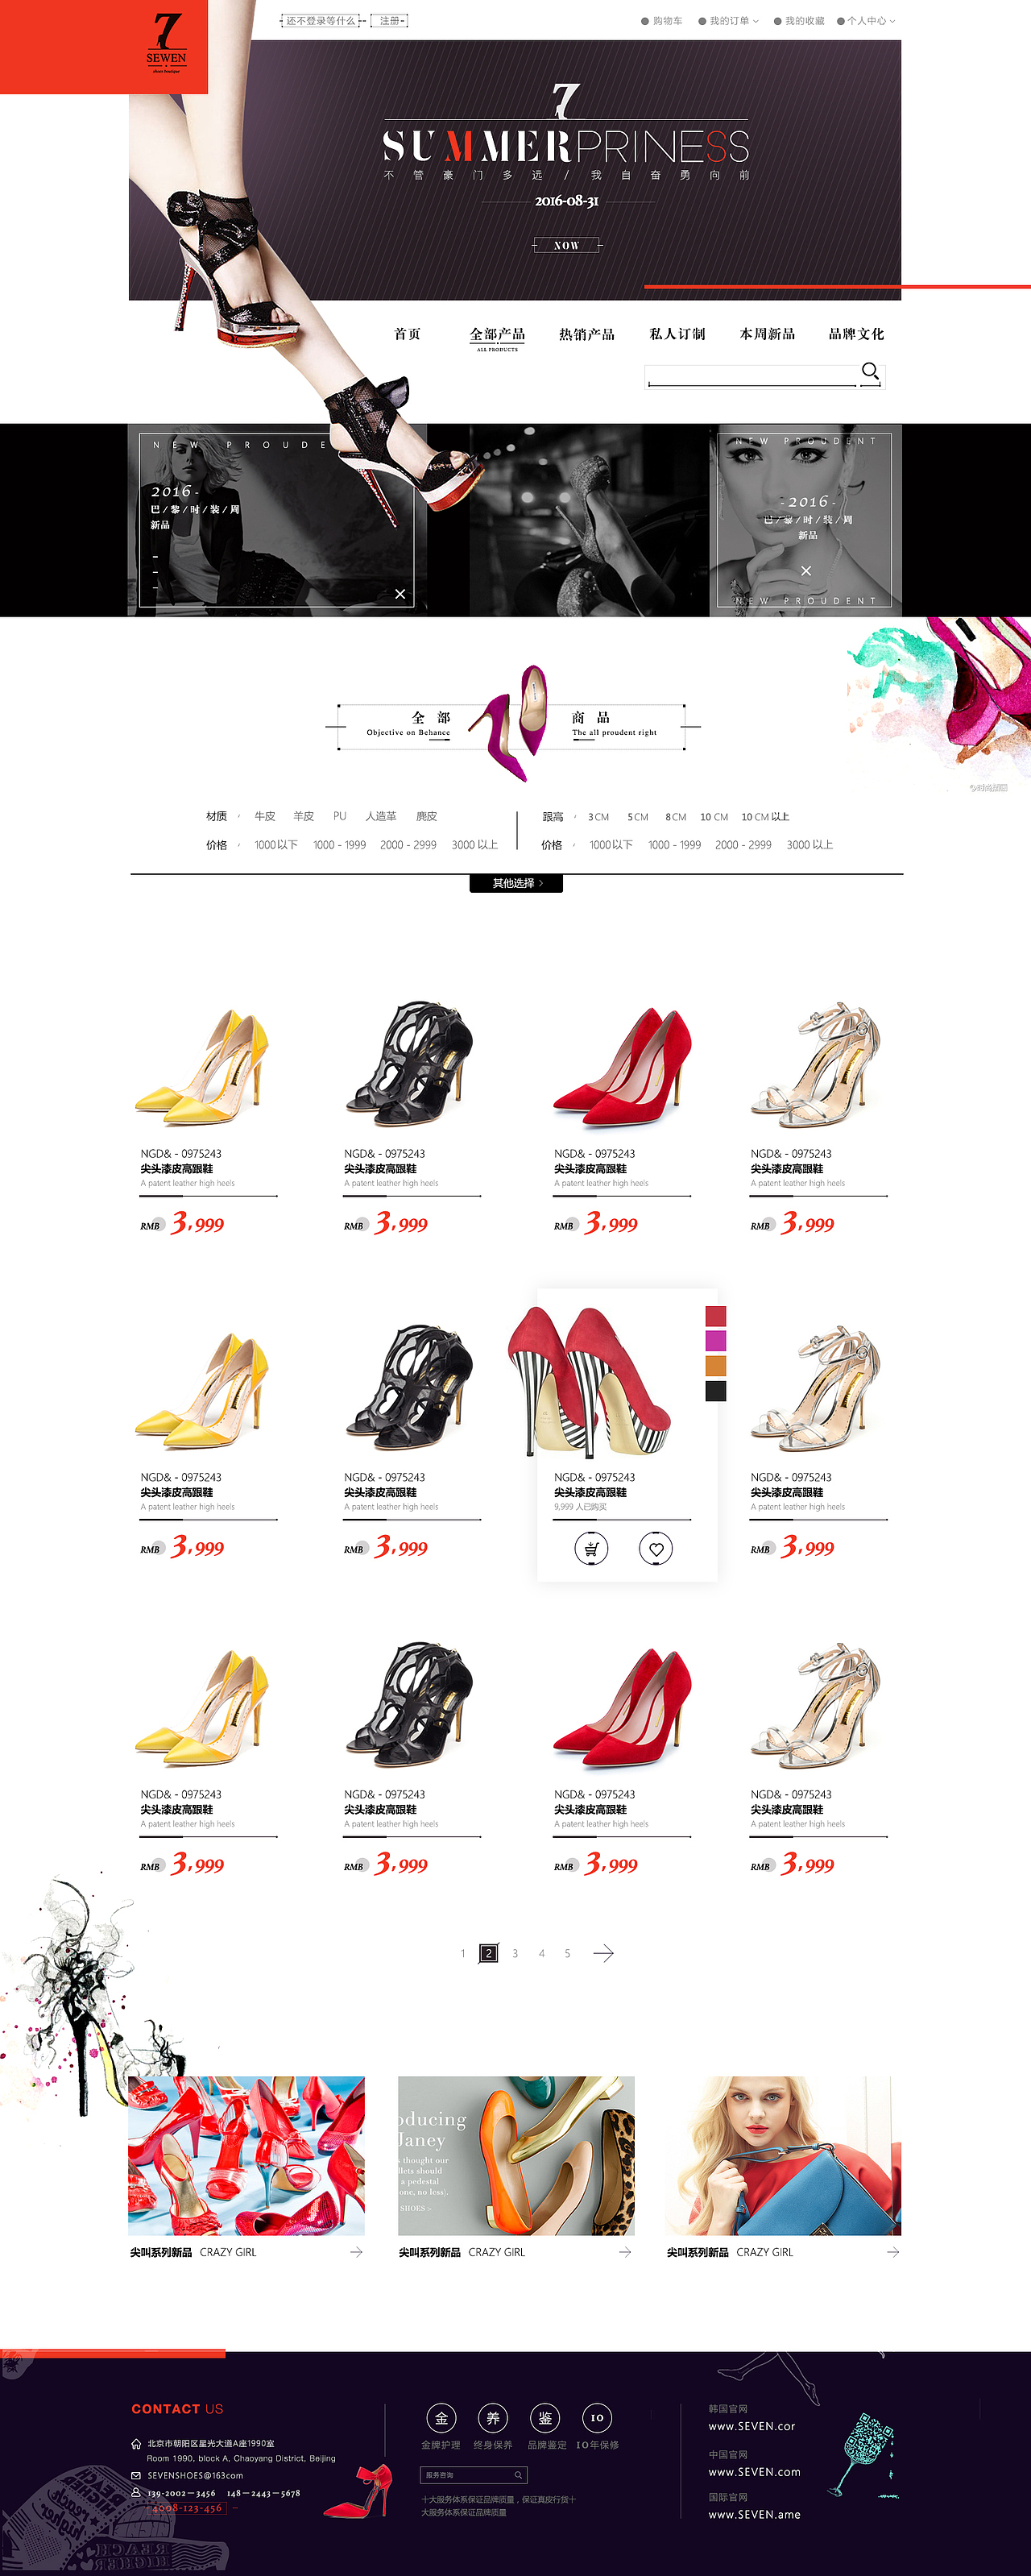Select the 牛皮 material filter

[265, 817]
